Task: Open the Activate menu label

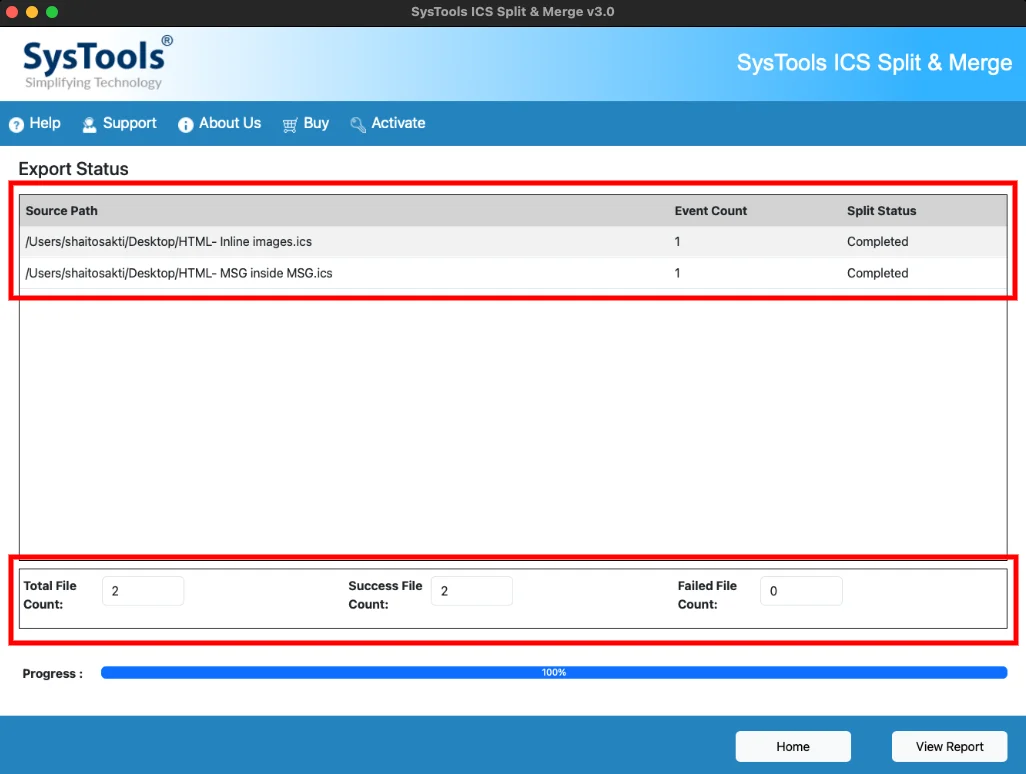Action: [398, 123]
